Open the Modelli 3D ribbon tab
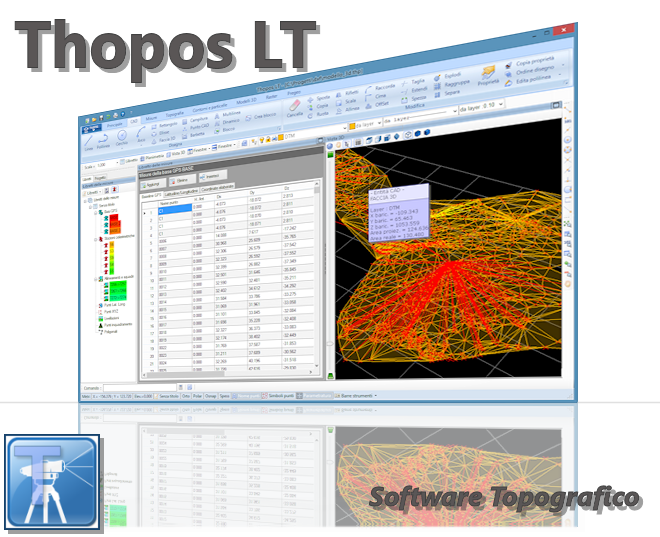This screenshot has width=660, height=537. (246, 101)
